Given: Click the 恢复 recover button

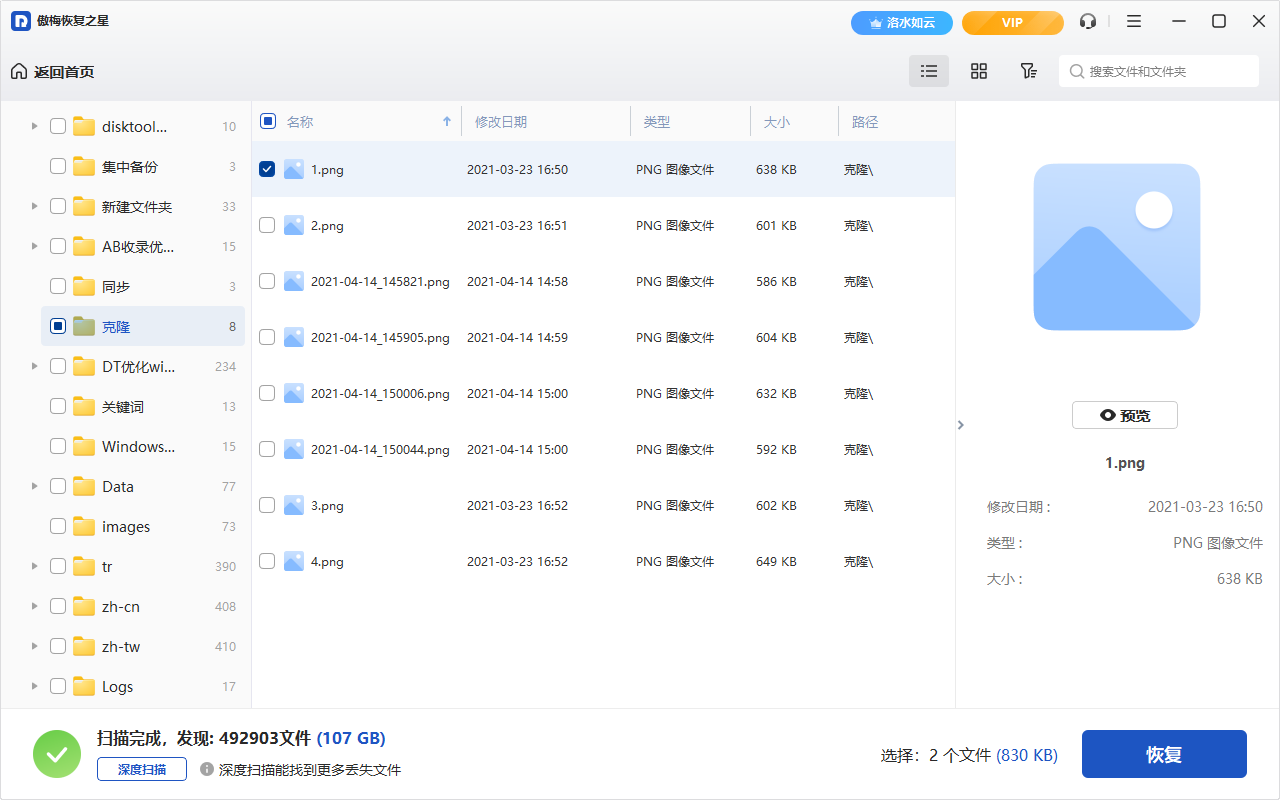Looking at the screenshot, I should coord(1164,754).
